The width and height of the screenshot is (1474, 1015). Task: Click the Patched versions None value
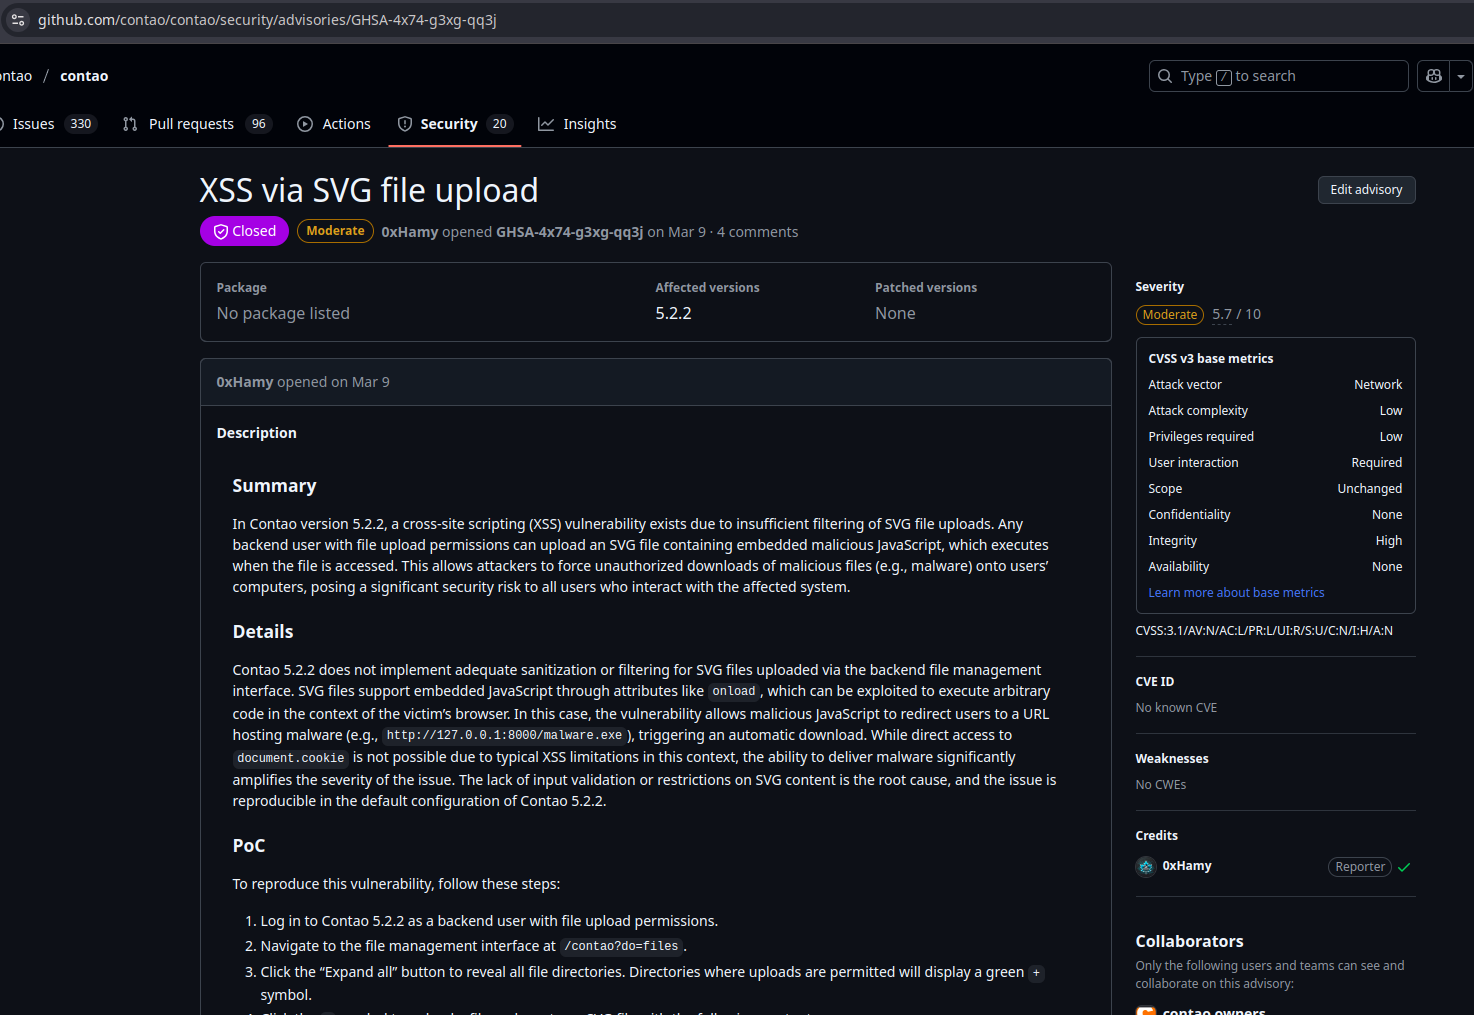click(895, 313)
